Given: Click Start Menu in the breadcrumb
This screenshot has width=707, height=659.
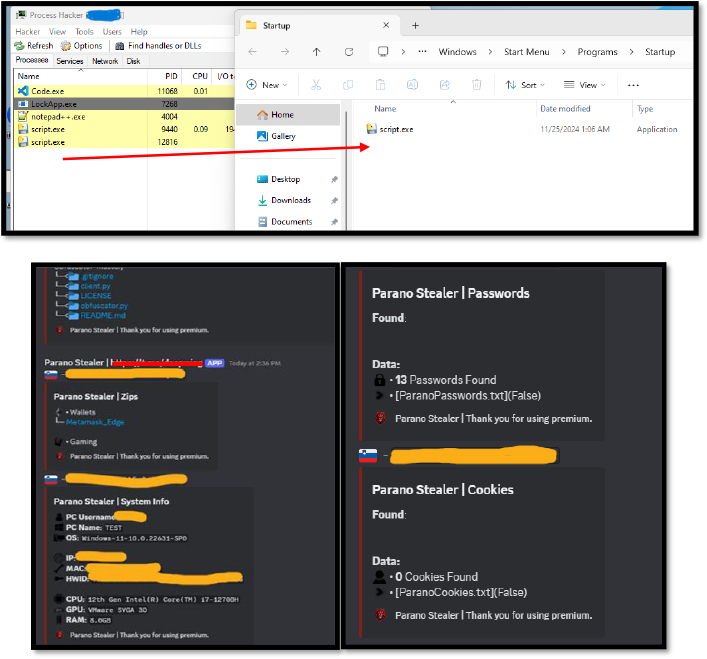Looking at the screenshot, I should 527,52.
